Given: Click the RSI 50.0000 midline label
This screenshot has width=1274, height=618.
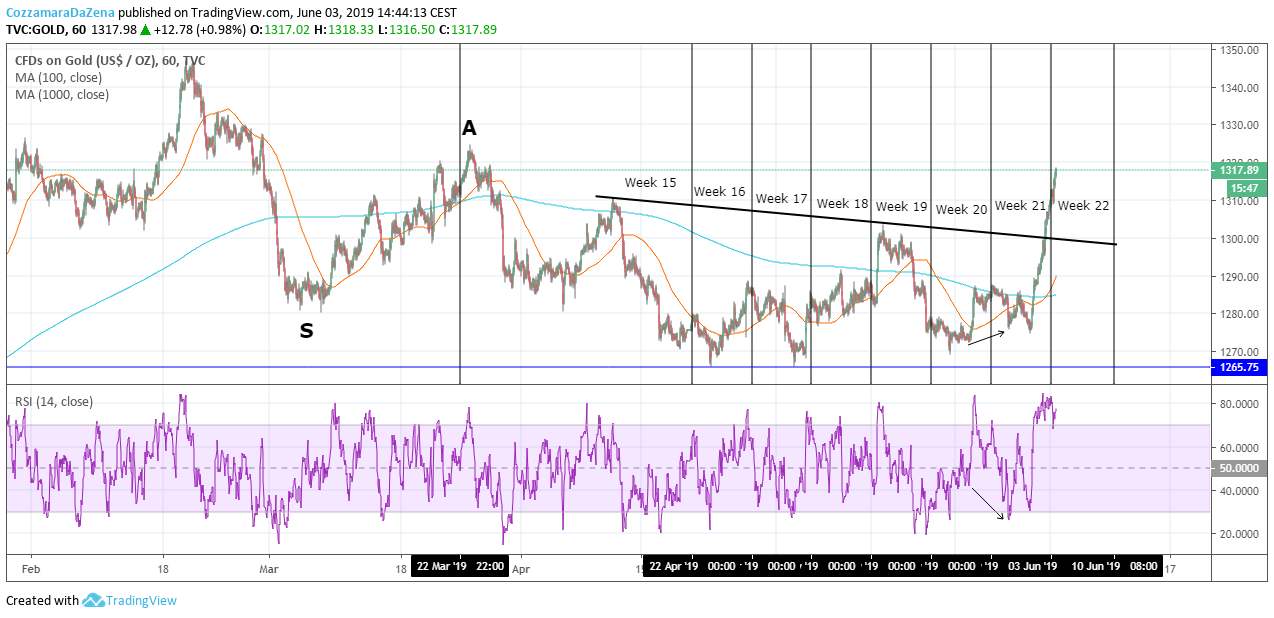Looking at the screenshot, I should click(x=1239, y=468).
